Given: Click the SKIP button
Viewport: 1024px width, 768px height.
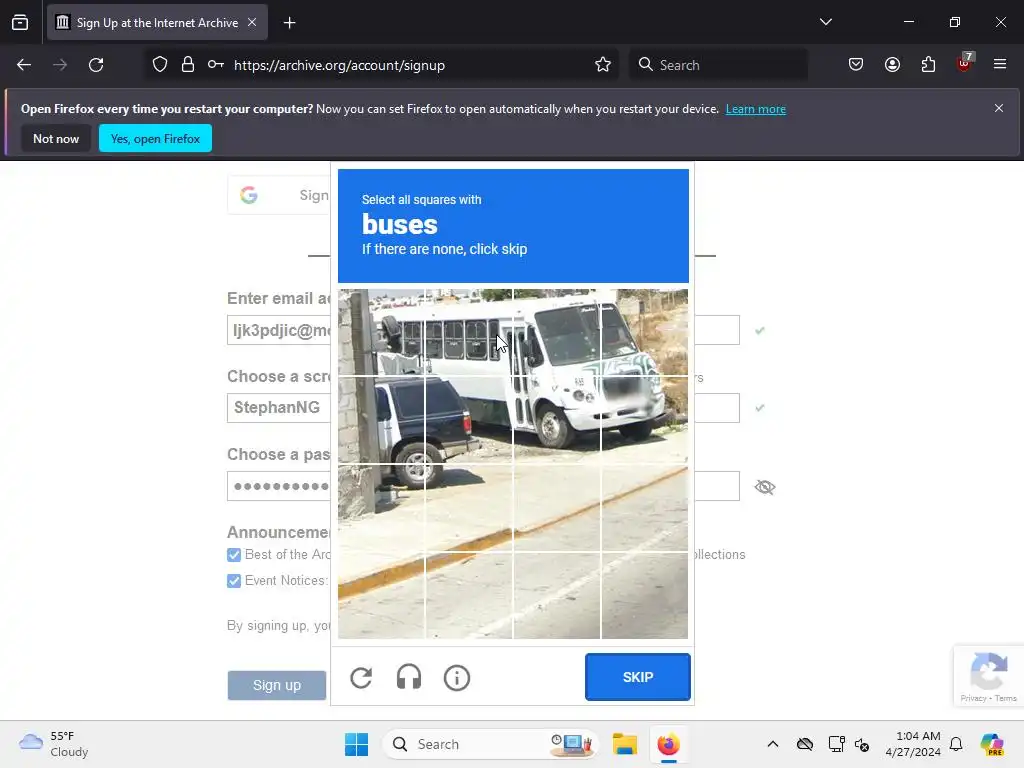Looking at the screenshot, I should (637, 677).
